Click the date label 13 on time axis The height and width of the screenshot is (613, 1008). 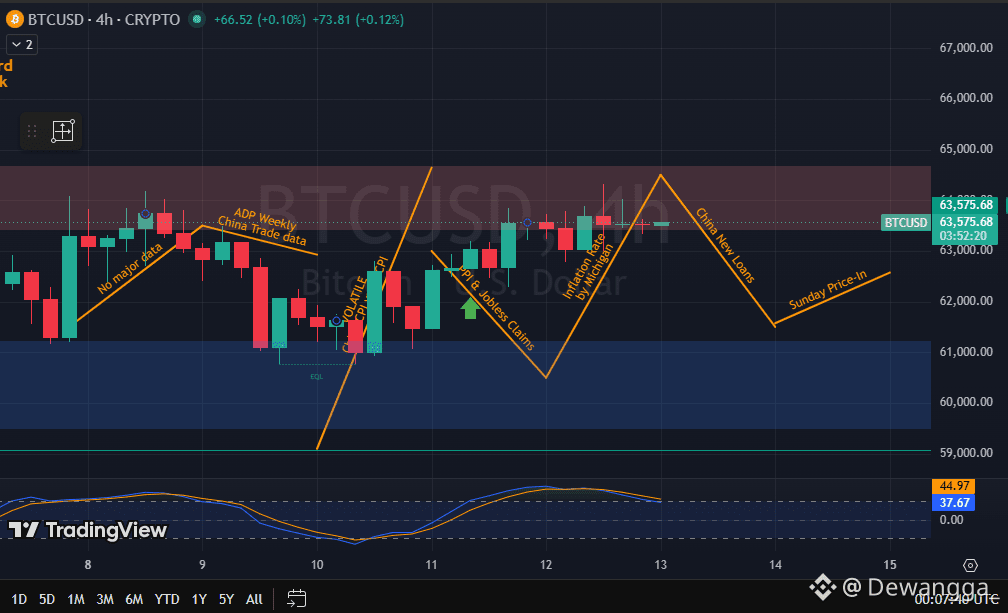coord(660,565)
